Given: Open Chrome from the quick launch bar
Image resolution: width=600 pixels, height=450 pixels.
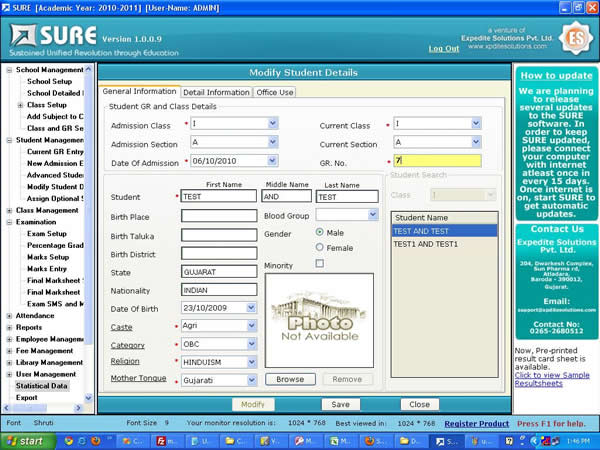Looking at the screenshot, I should click(x=68, y=441).
